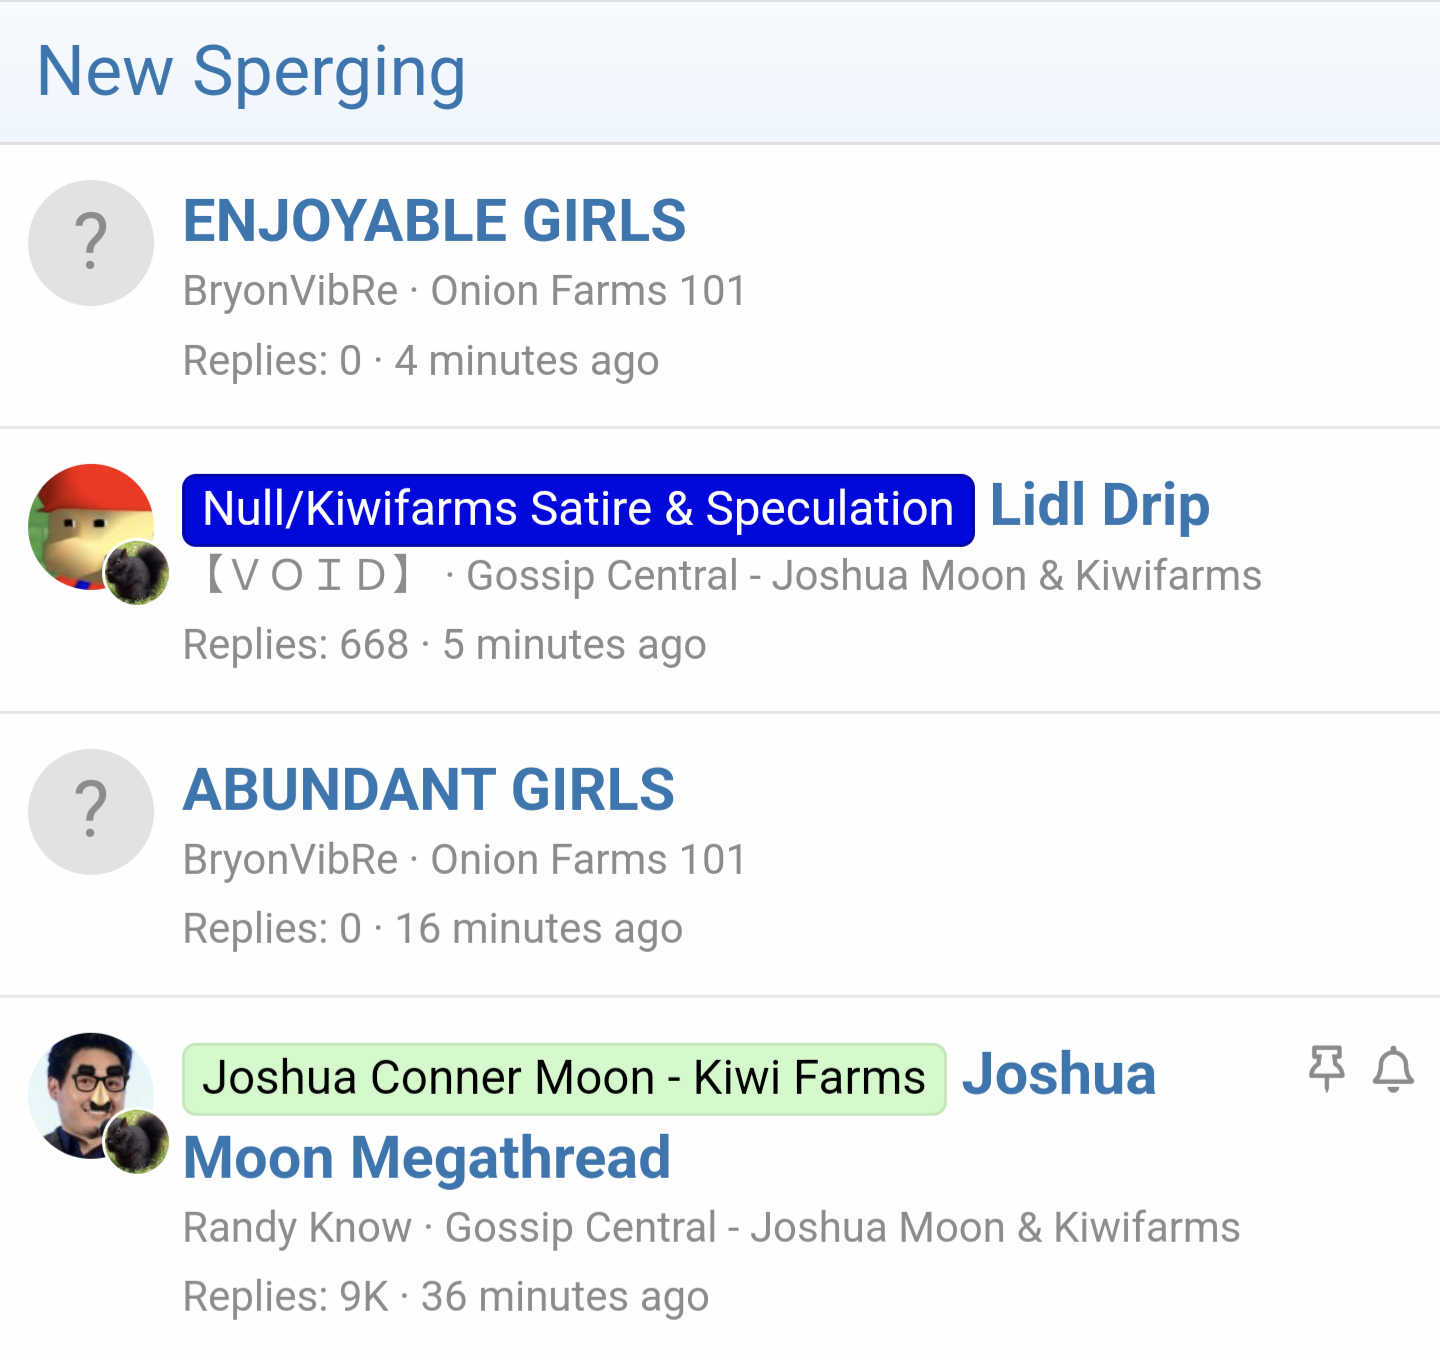
Task: Click the pin icon on Joshua Moon Megathread
Action: (x=1327, y=1069)
